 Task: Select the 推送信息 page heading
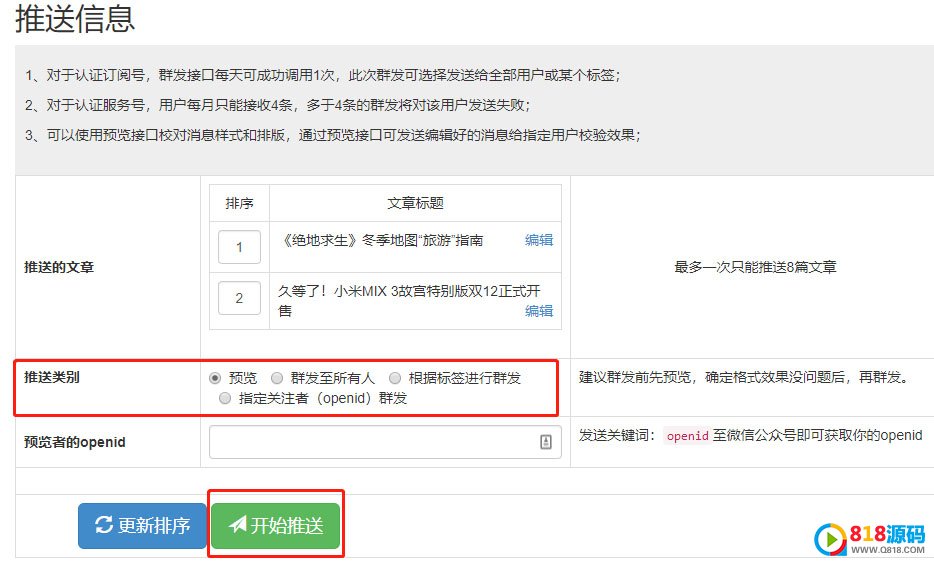click(75, 18)
